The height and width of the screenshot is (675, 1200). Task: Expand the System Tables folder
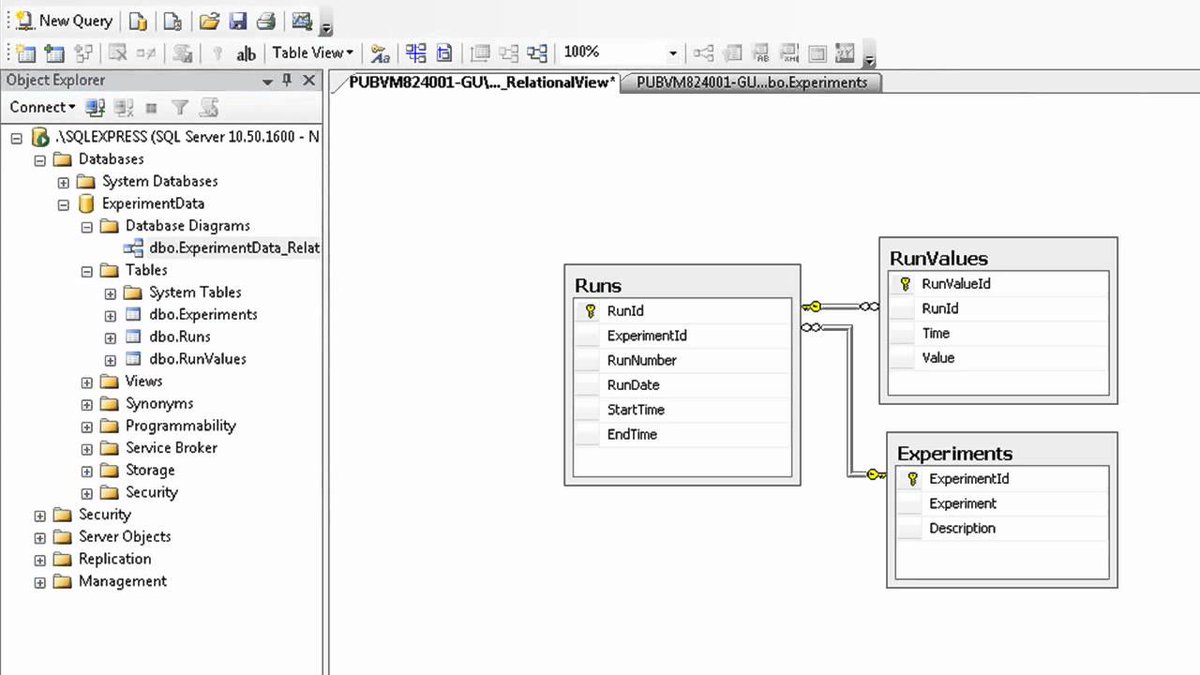pyautogui.click(x=111, y=293)
